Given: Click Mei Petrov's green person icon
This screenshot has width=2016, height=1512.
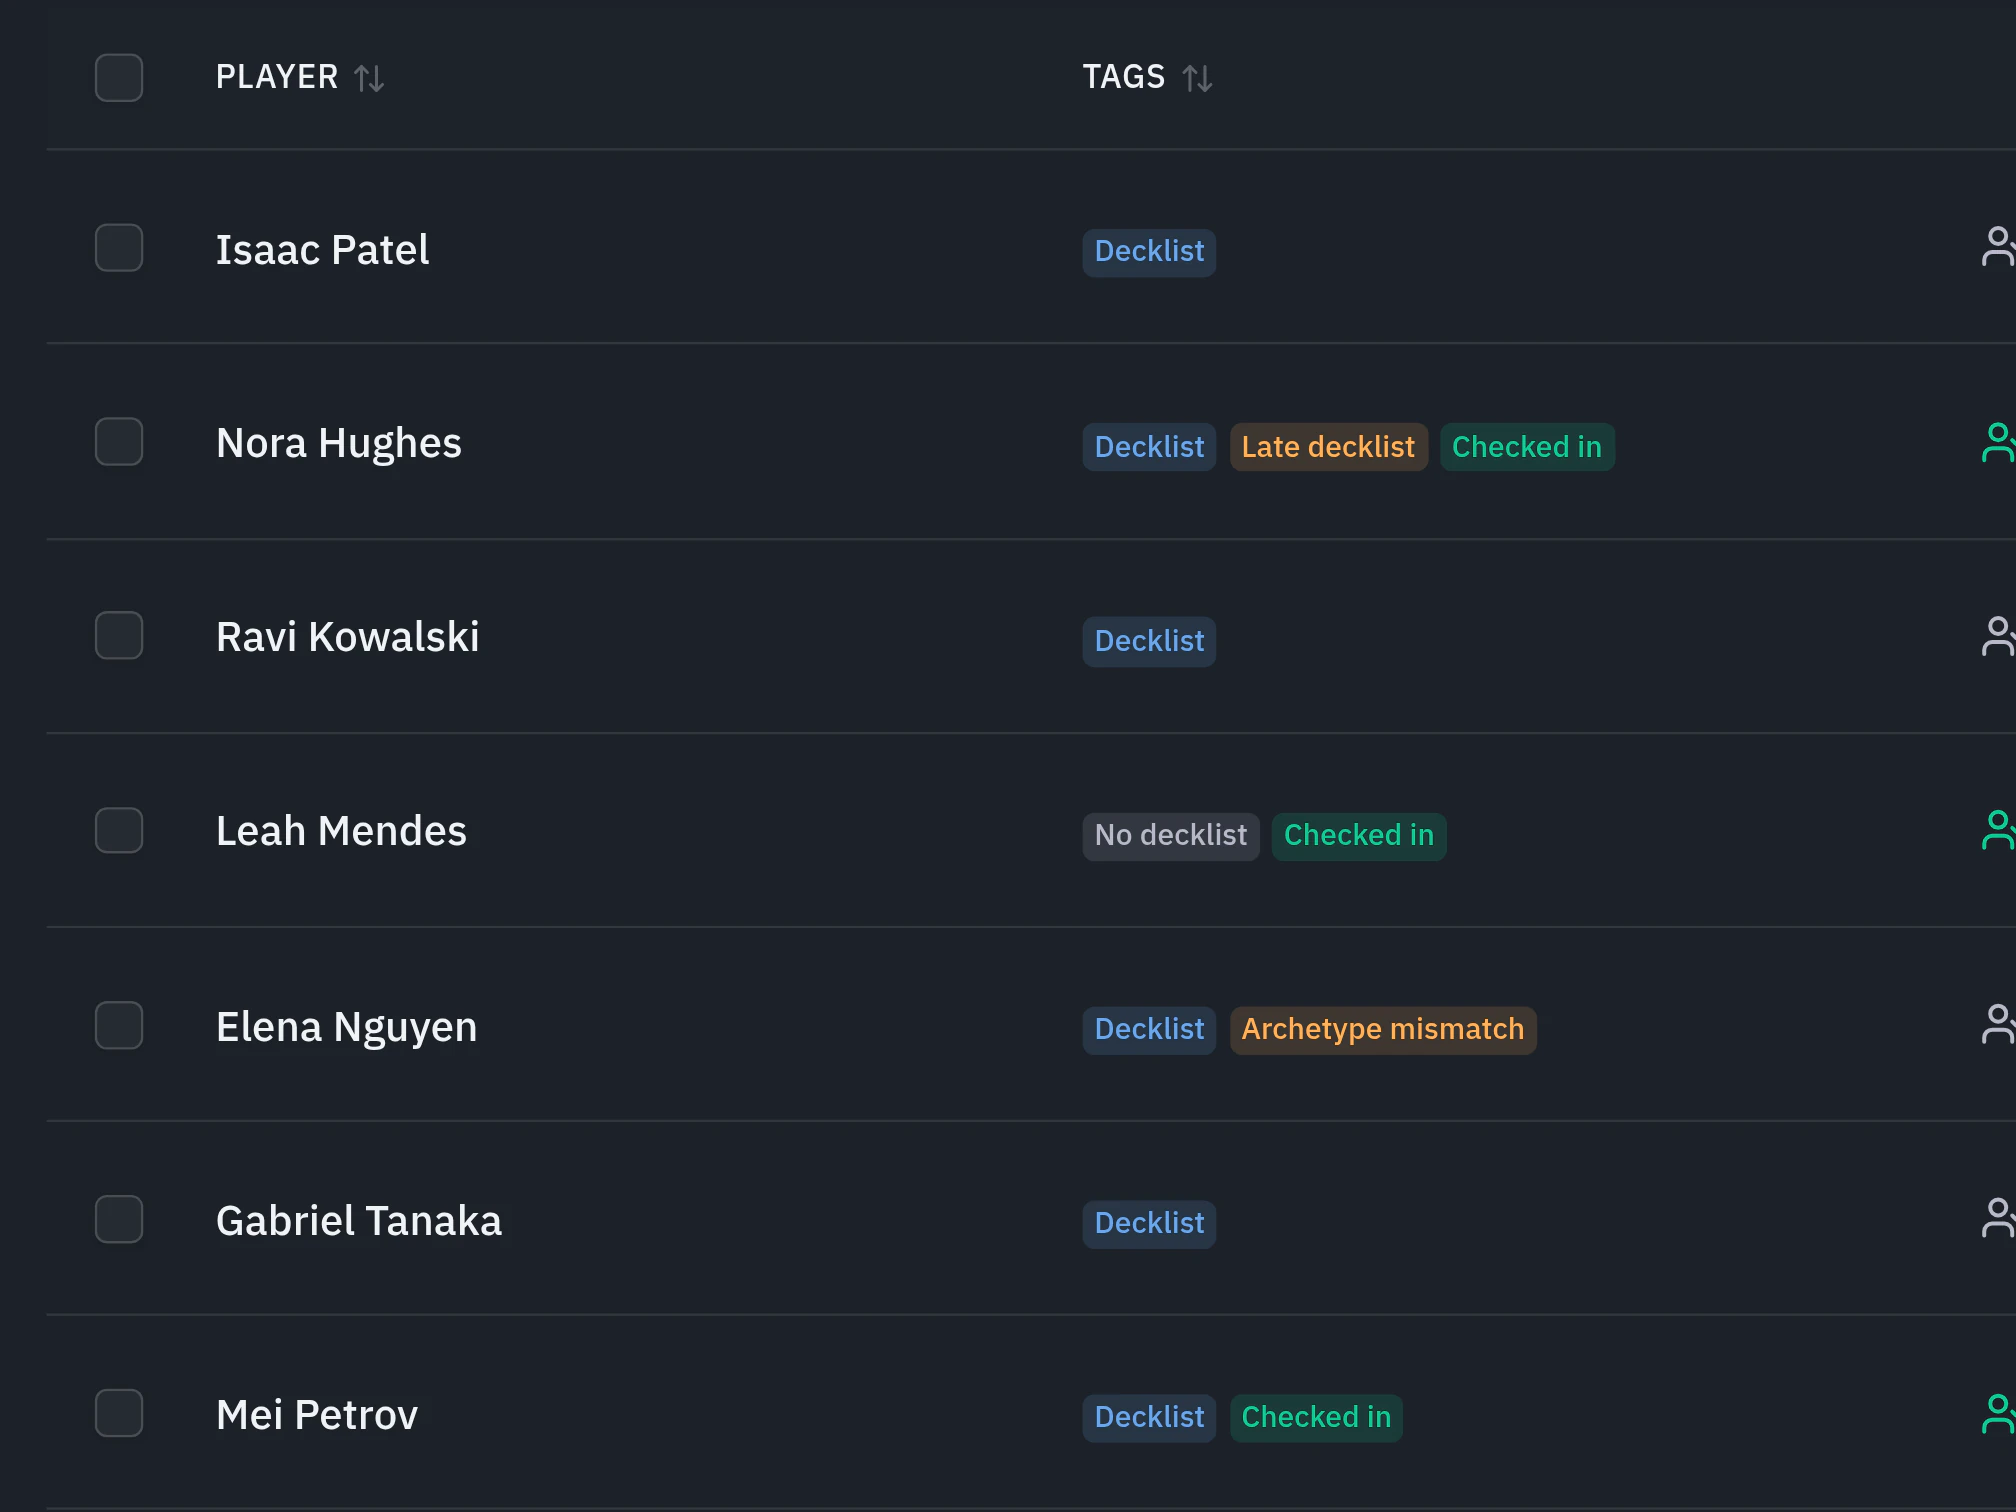Looking at the screenshot, I should click(1998, 1415).
